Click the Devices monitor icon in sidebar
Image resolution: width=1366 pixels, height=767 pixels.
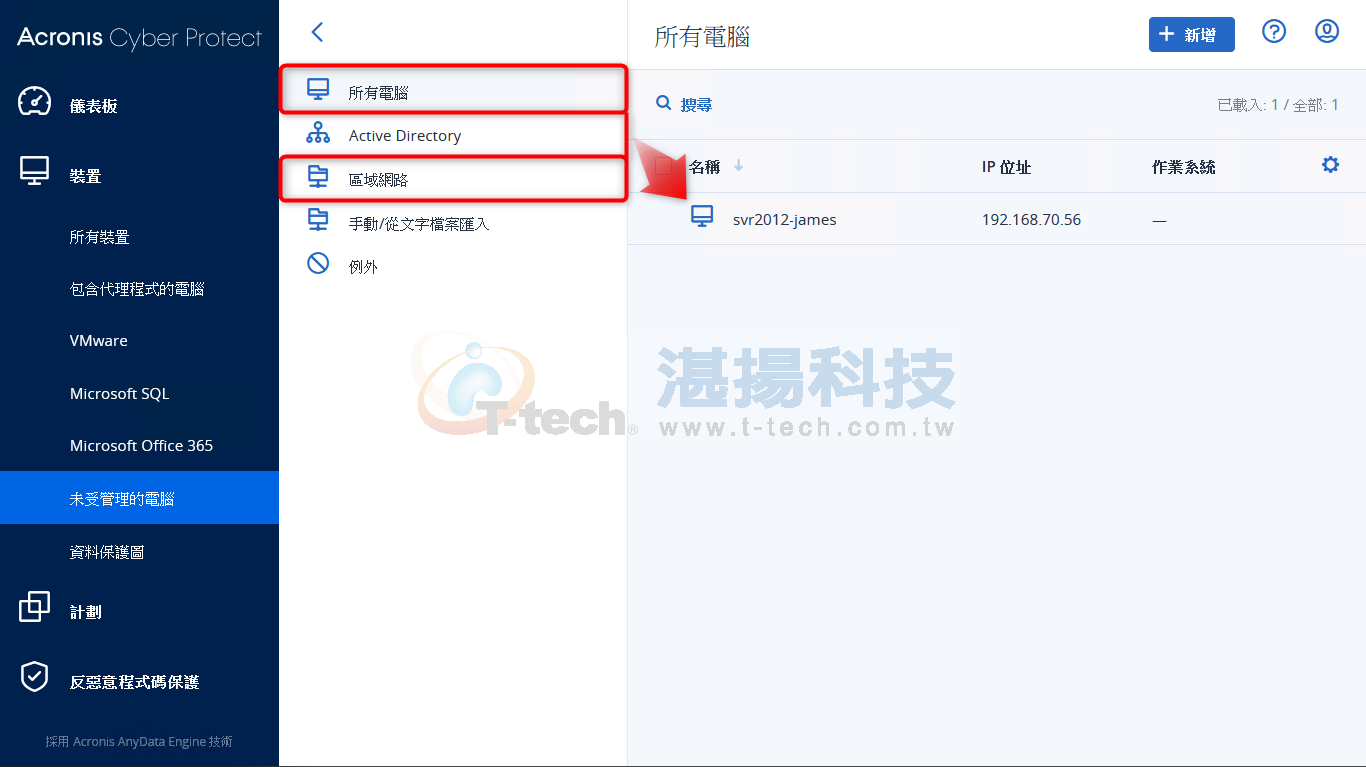point(35,172)
